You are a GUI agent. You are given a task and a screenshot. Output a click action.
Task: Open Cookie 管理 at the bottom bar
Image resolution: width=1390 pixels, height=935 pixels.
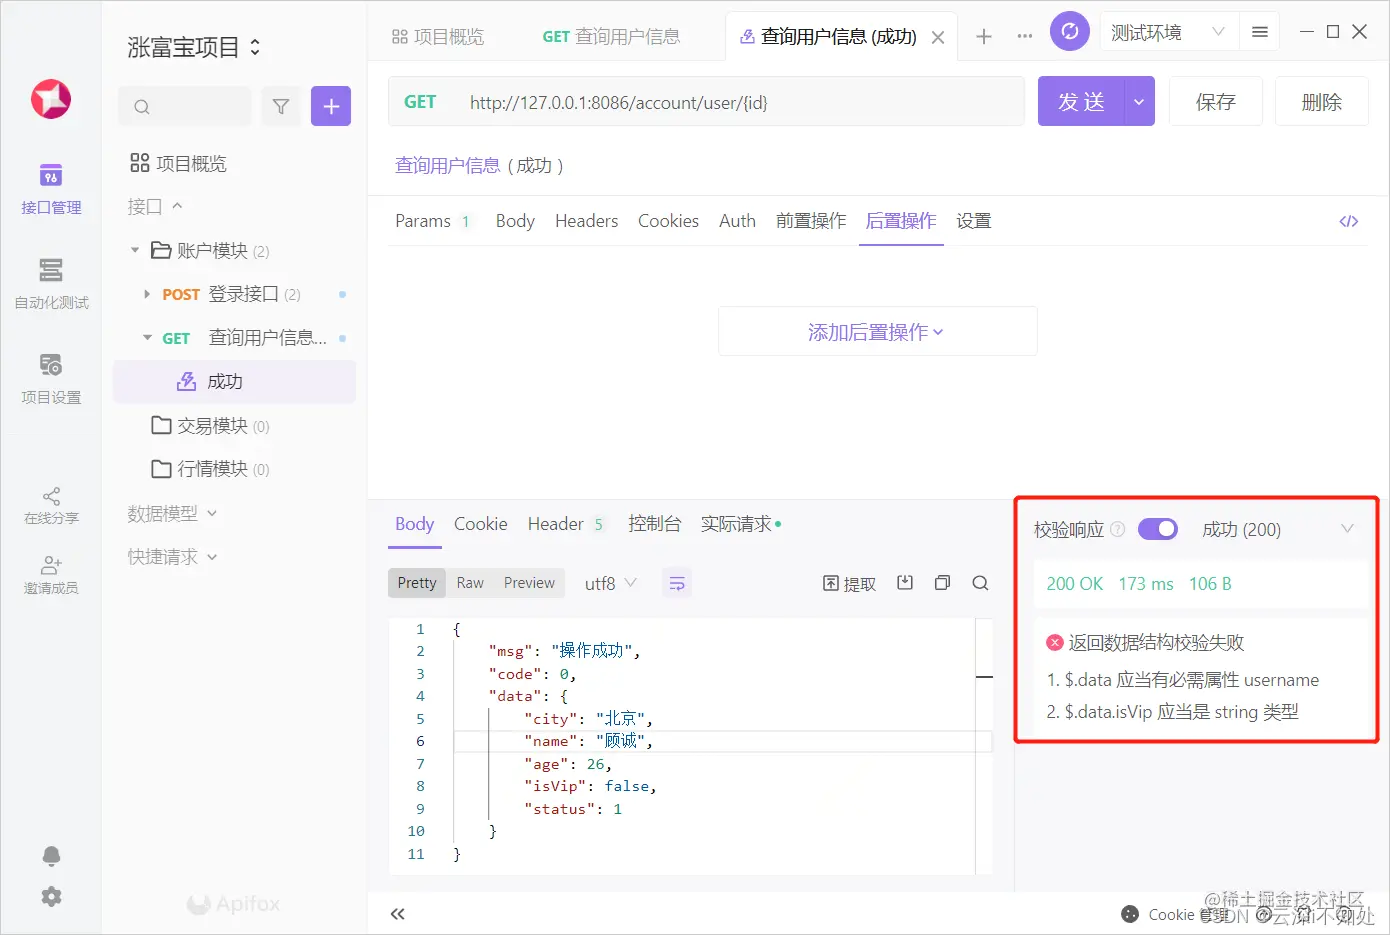click(x=1175, y=914)
